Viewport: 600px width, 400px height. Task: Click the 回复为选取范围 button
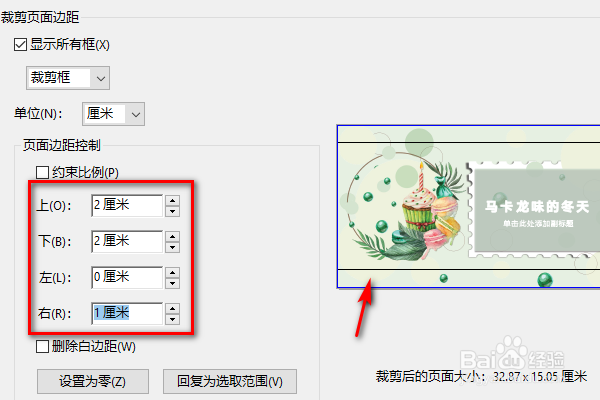[230, 381]
